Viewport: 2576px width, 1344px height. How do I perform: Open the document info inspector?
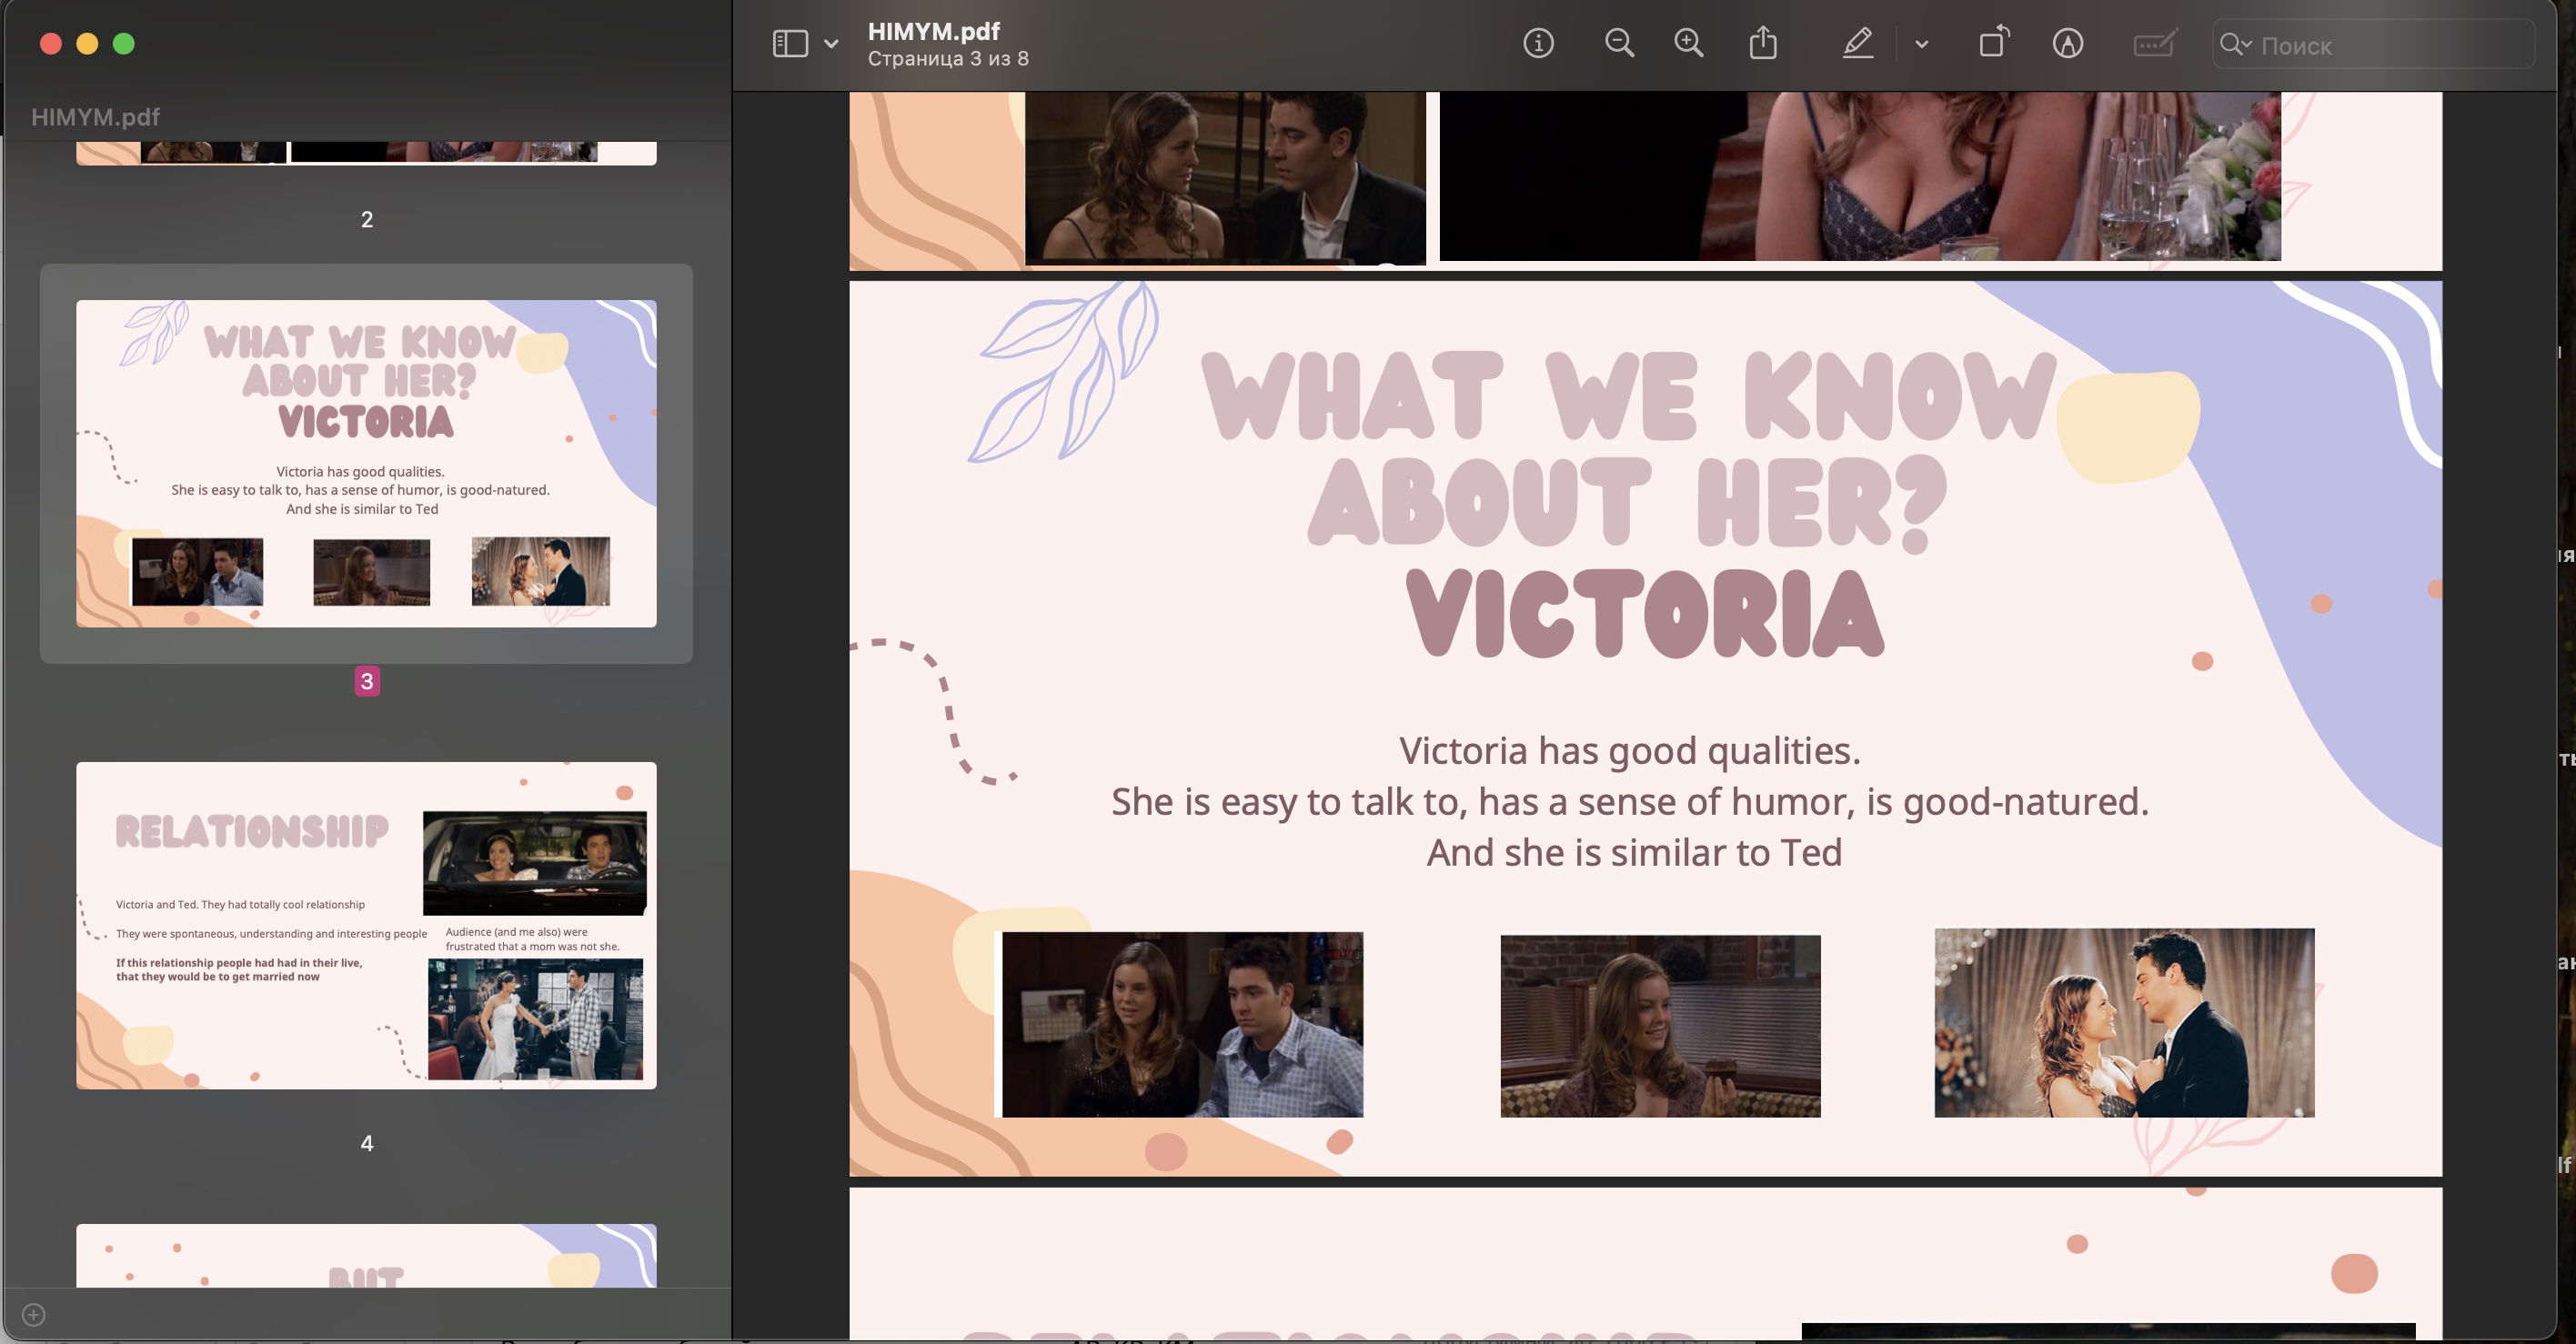1538,43
